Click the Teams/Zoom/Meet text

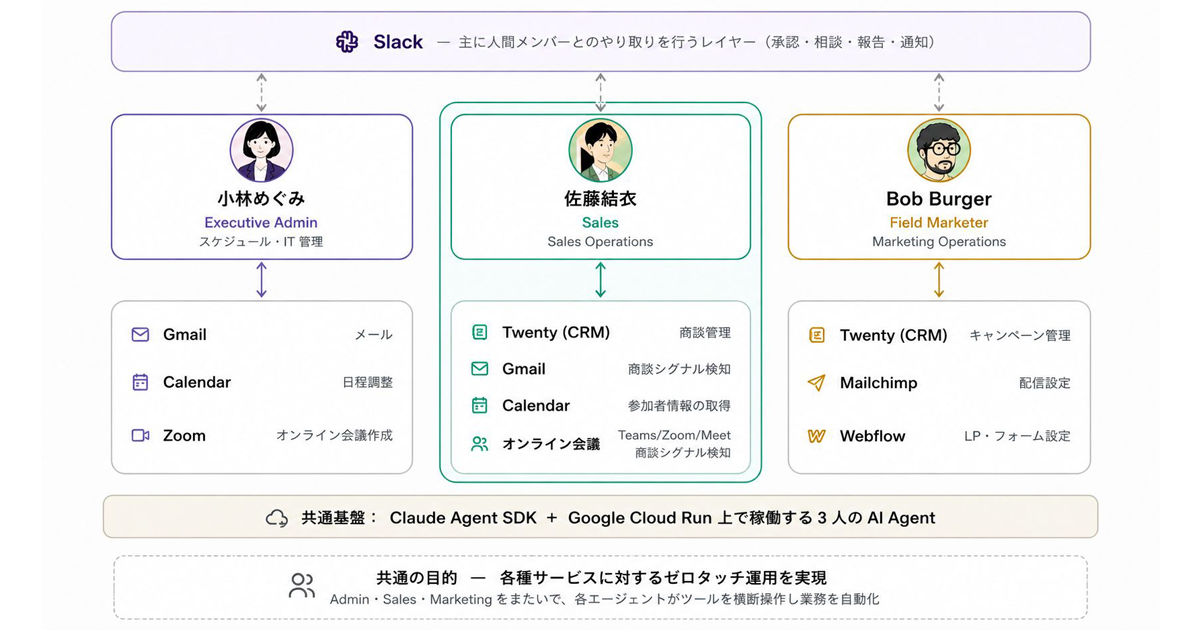[674, 435]
